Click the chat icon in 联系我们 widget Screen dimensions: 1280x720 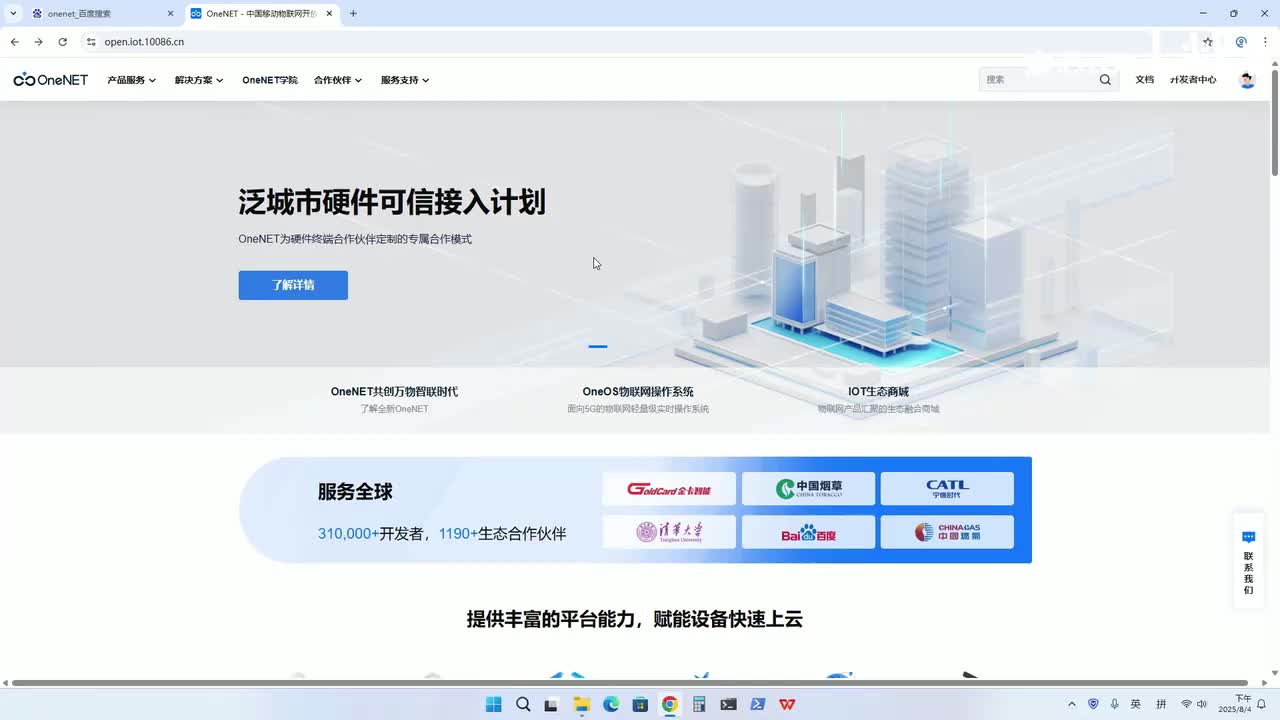(x=1248, y=537)
